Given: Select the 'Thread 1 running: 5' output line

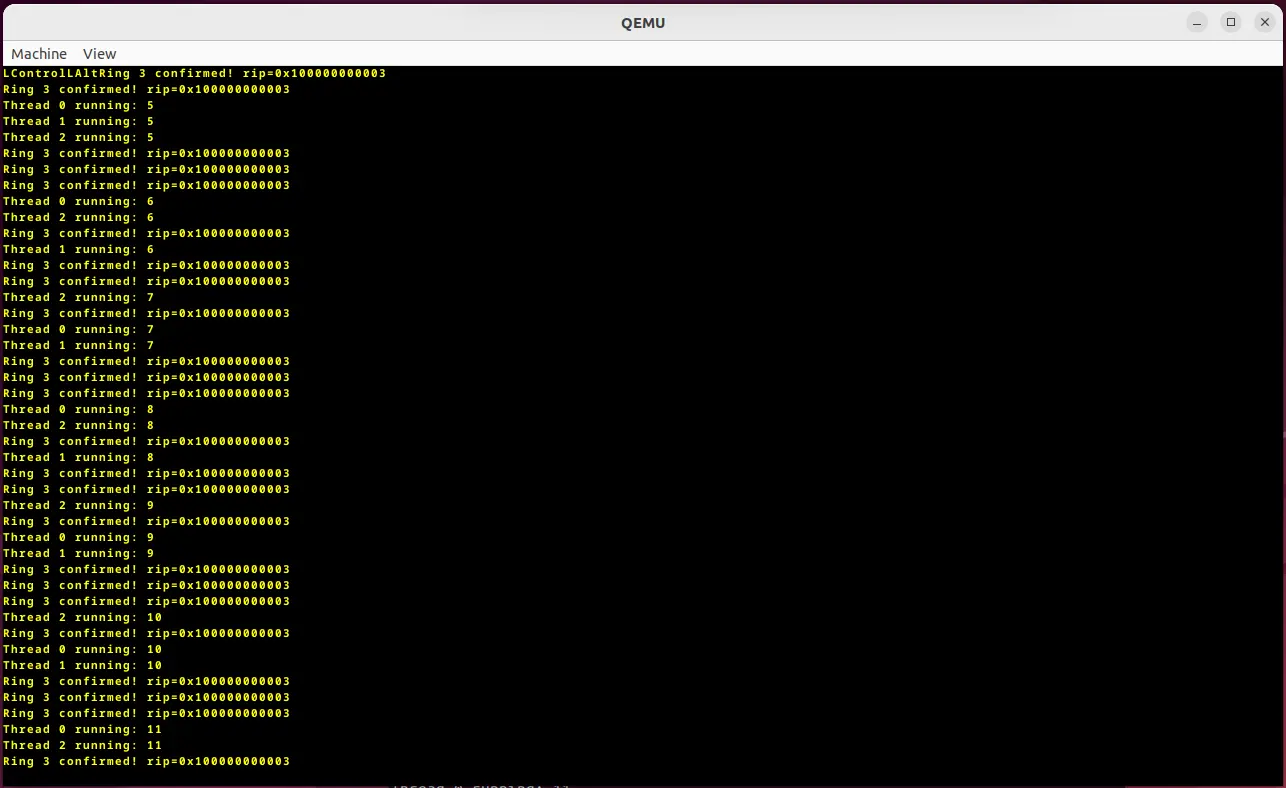Looking at the screenshot, I should [78, 122].
